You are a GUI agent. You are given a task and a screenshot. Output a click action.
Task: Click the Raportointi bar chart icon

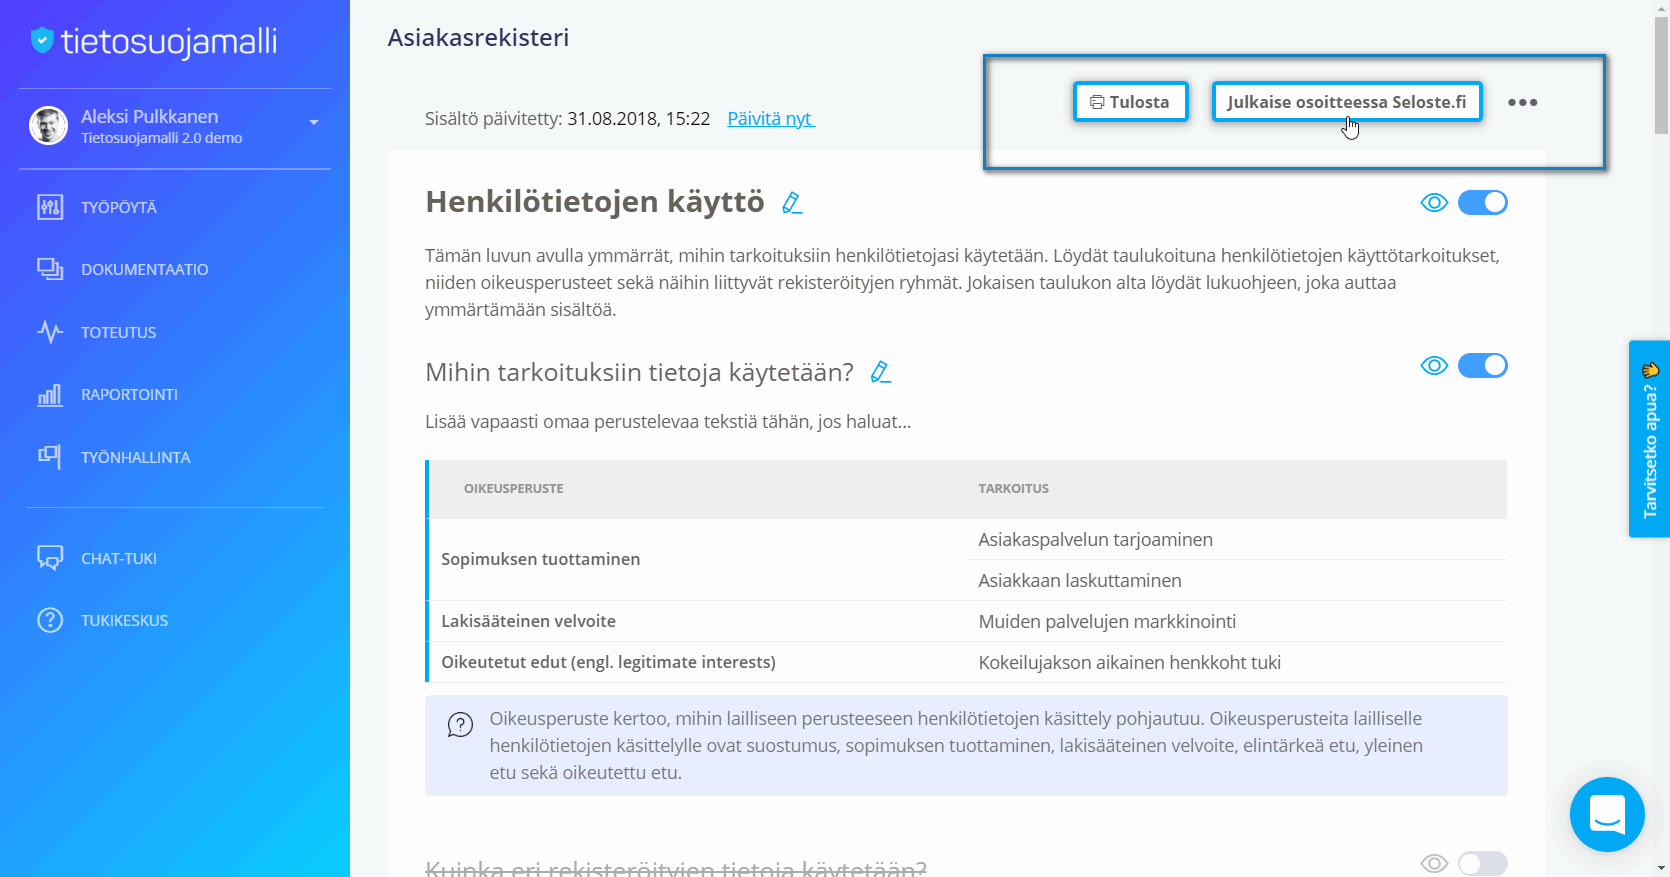click(50, 395)
